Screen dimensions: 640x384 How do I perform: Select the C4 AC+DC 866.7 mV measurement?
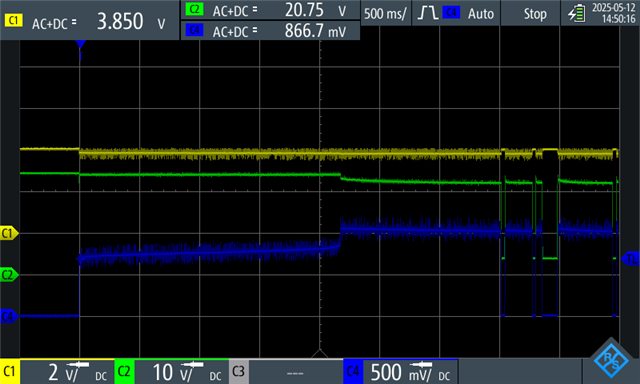[x=270, y=31]
